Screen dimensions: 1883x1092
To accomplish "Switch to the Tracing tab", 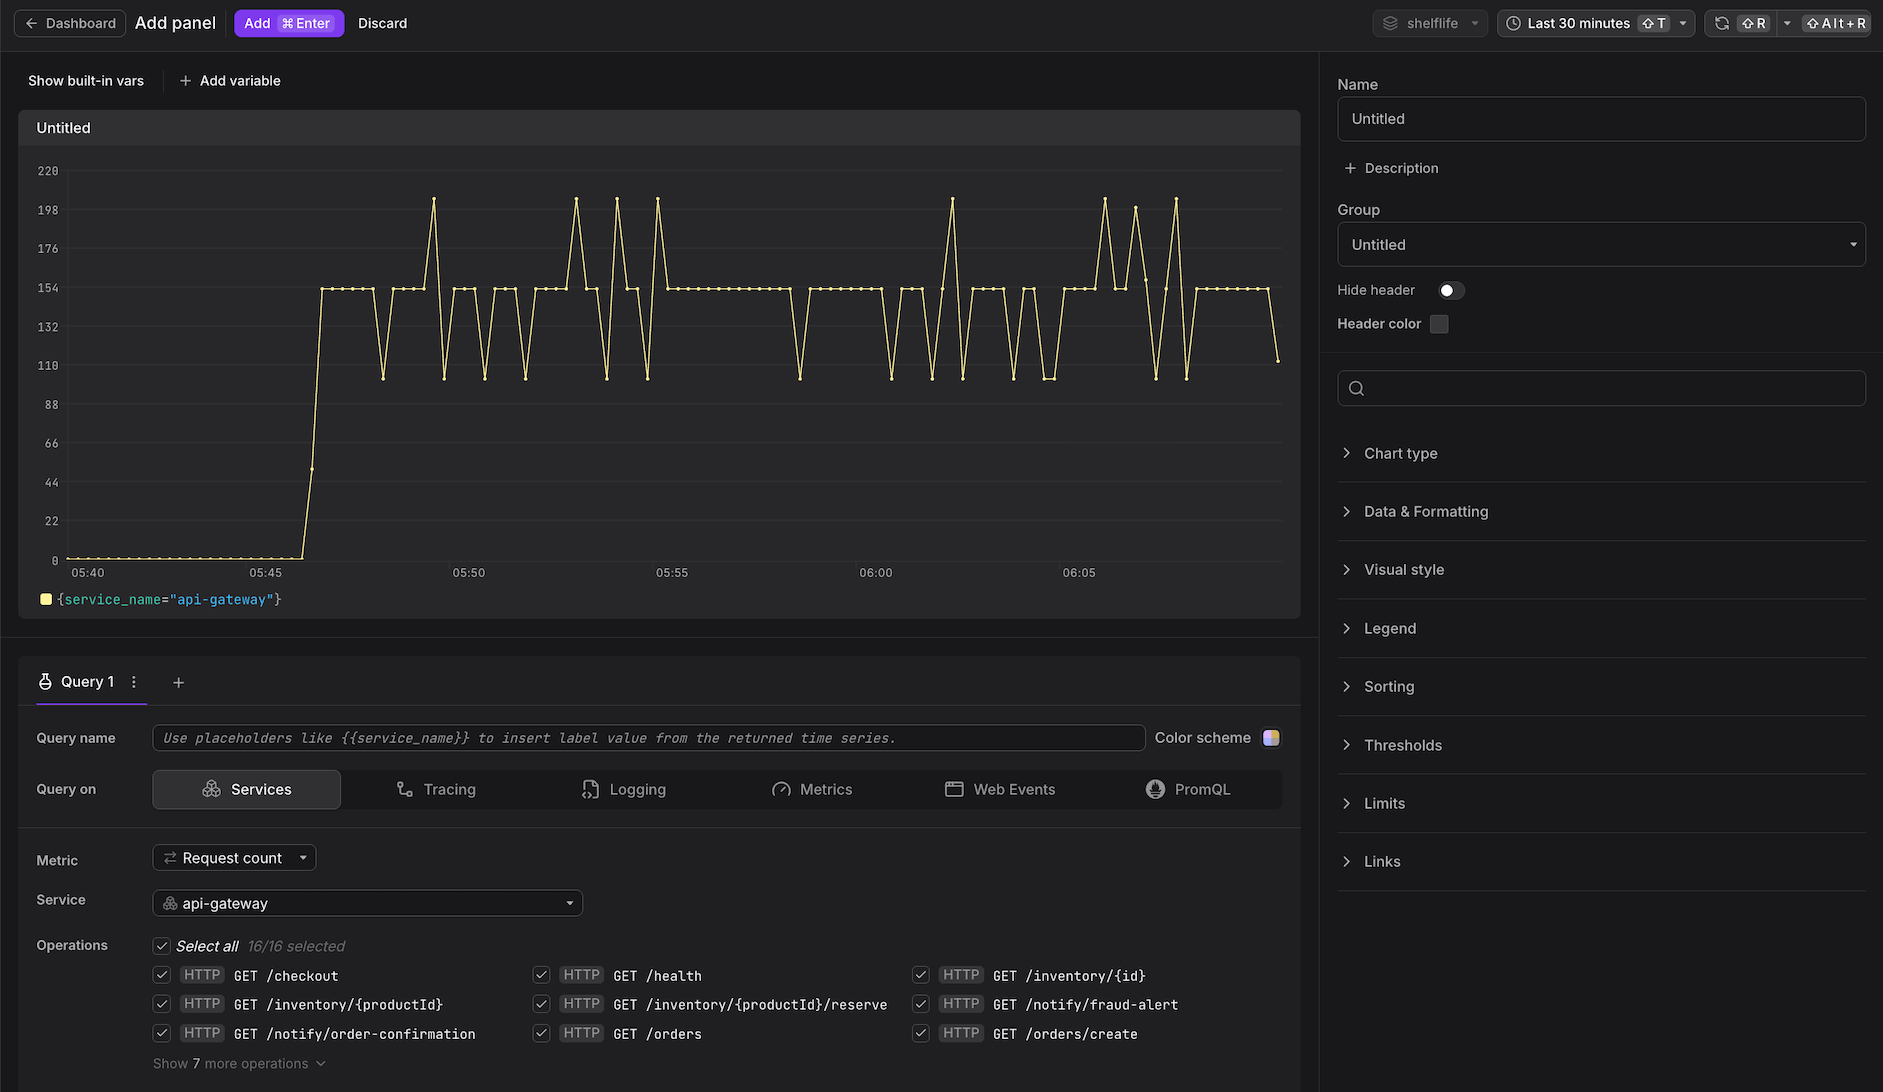I will point(436,789).
